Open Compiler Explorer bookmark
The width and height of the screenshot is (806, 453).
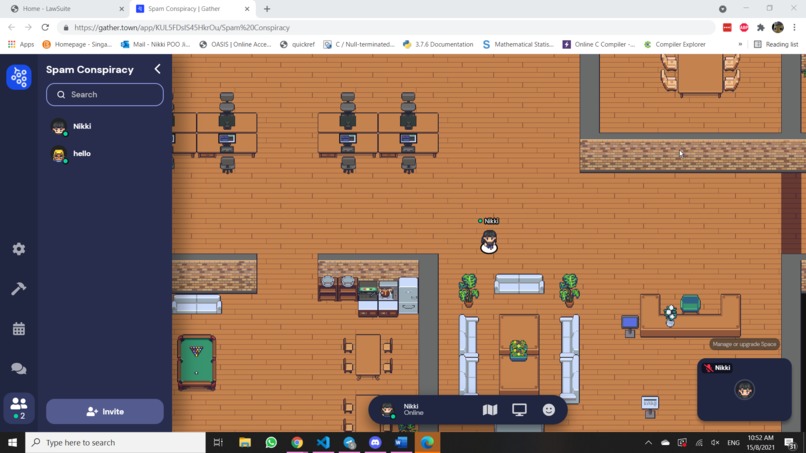(675, 44)
